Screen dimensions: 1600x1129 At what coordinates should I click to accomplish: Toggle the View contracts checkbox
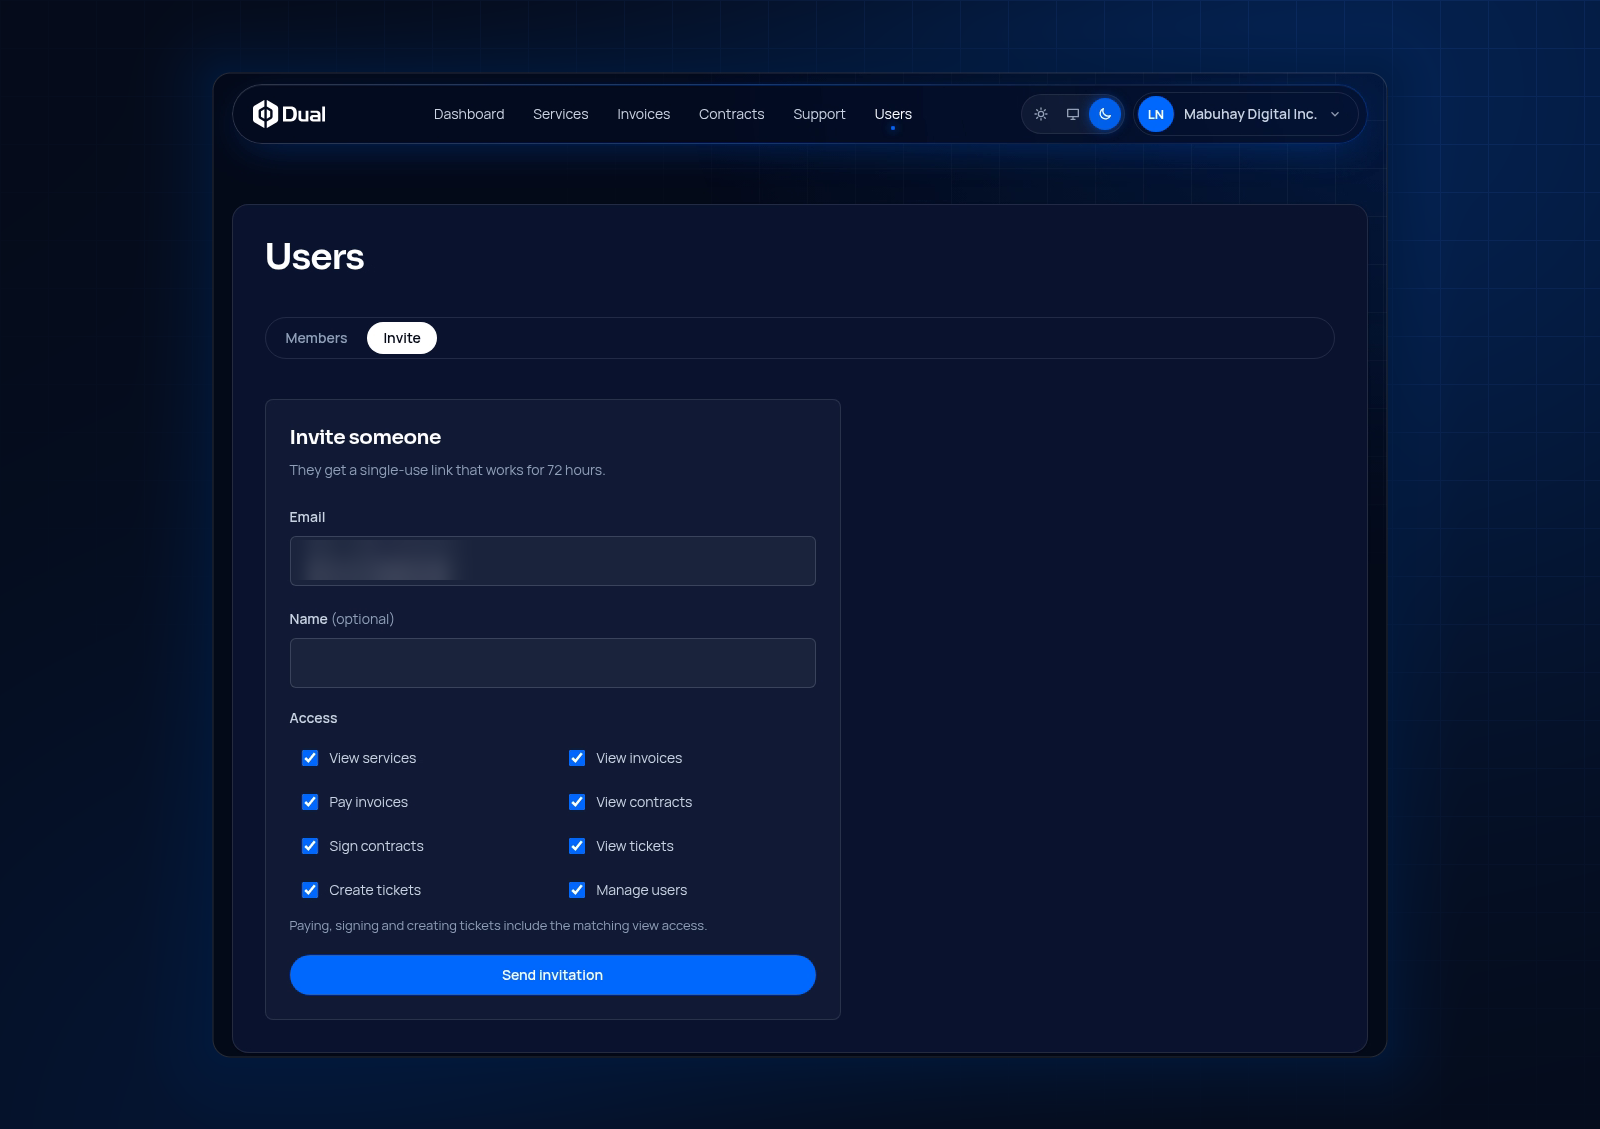pos(577,802)
